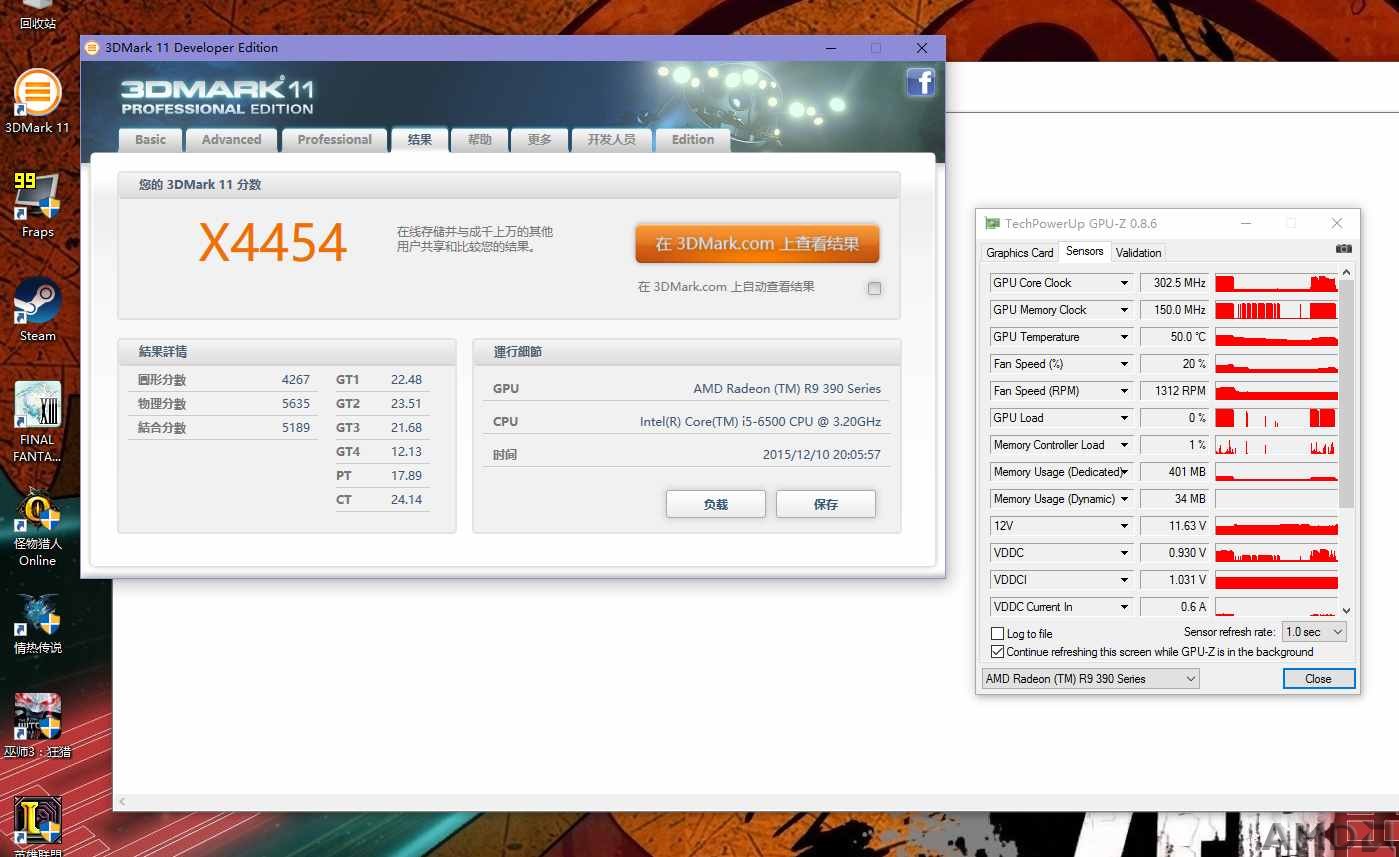Enable the Log to file checkbox

point(997,633)
